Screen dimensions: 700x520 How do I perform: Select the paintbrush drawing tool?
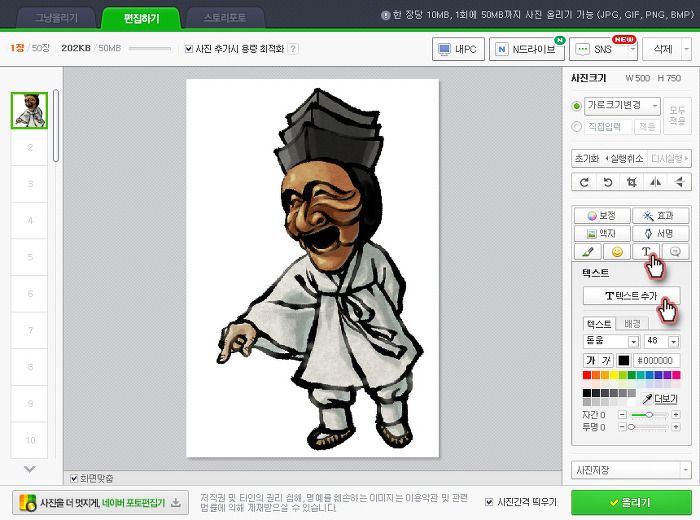click(588, 252)
